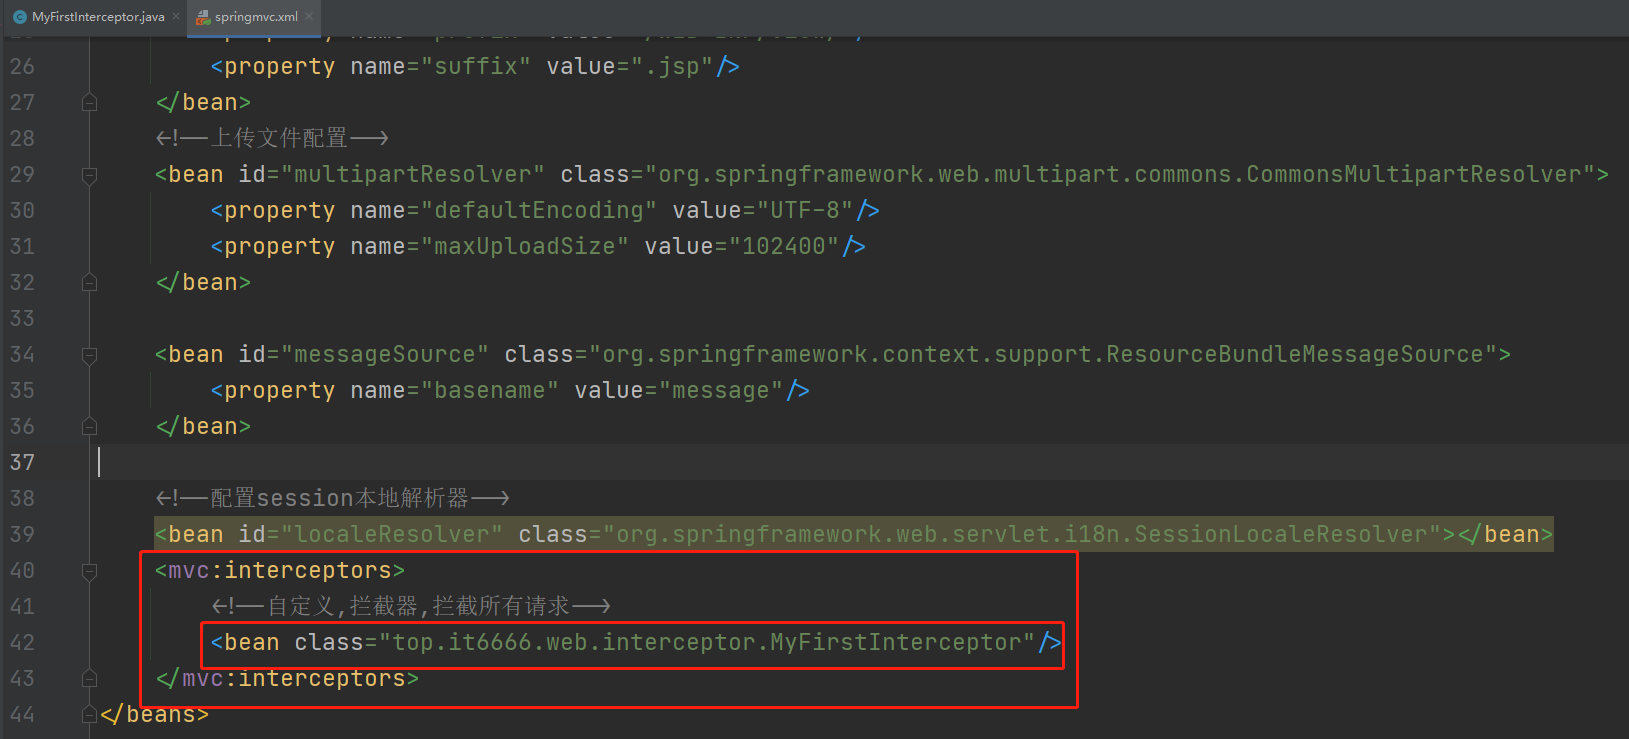
Task: Click the 自定义,拦截器 comment on line 41
Action: pos(411,606)
